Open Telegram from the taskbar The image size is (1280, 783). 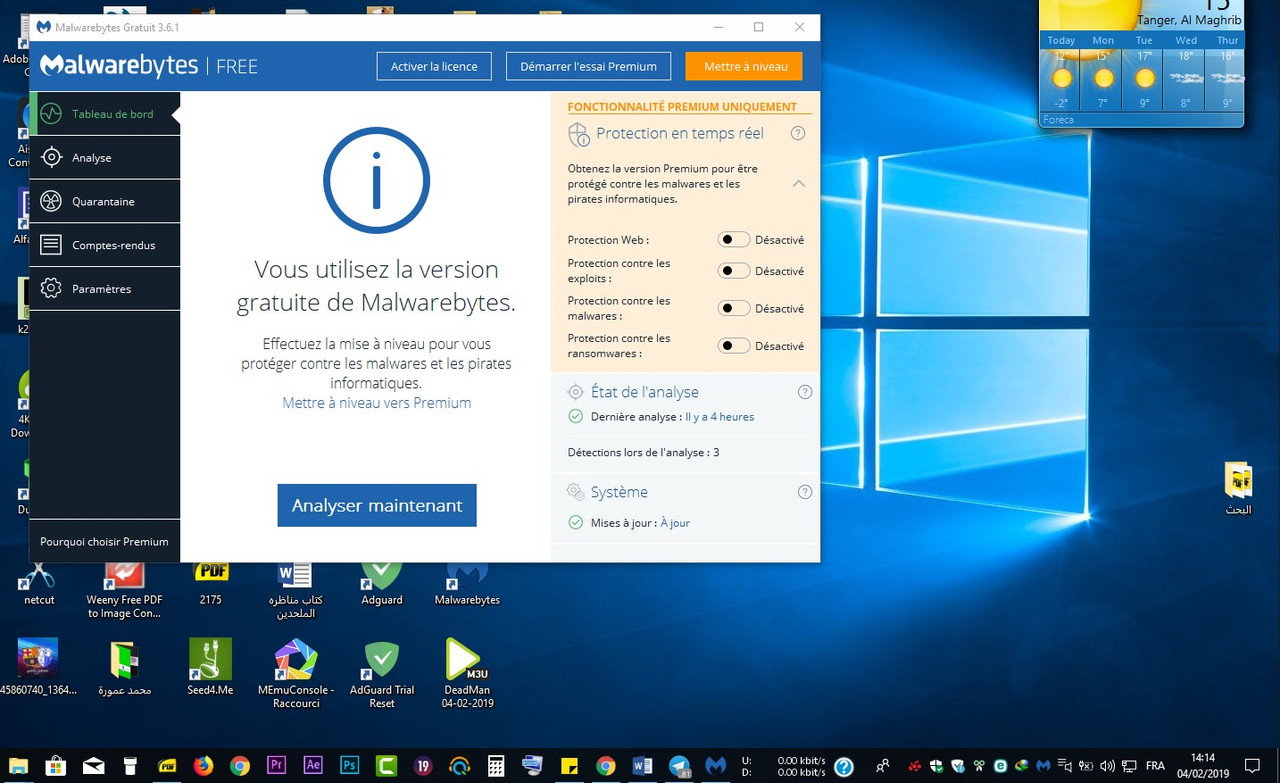coord(679,766)
